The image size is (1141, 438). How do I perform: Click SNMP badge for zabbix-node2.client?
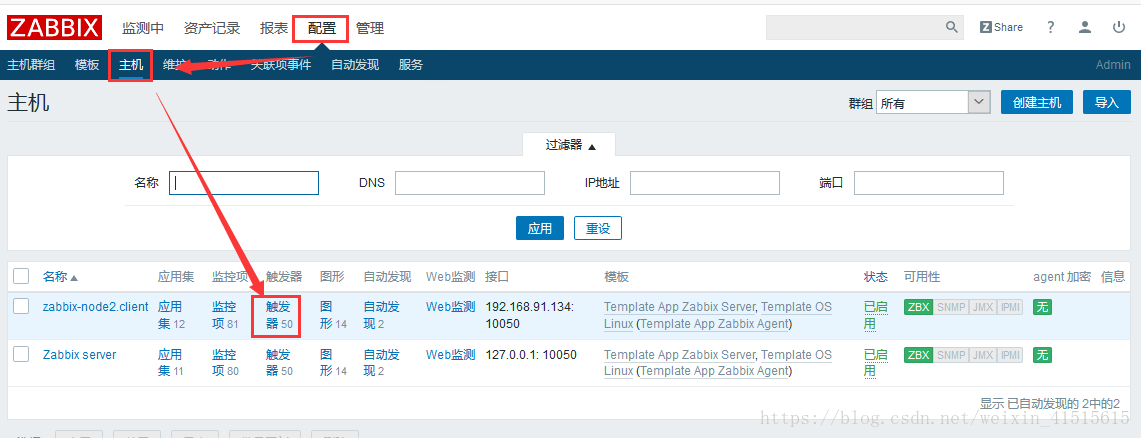[950, 307]
